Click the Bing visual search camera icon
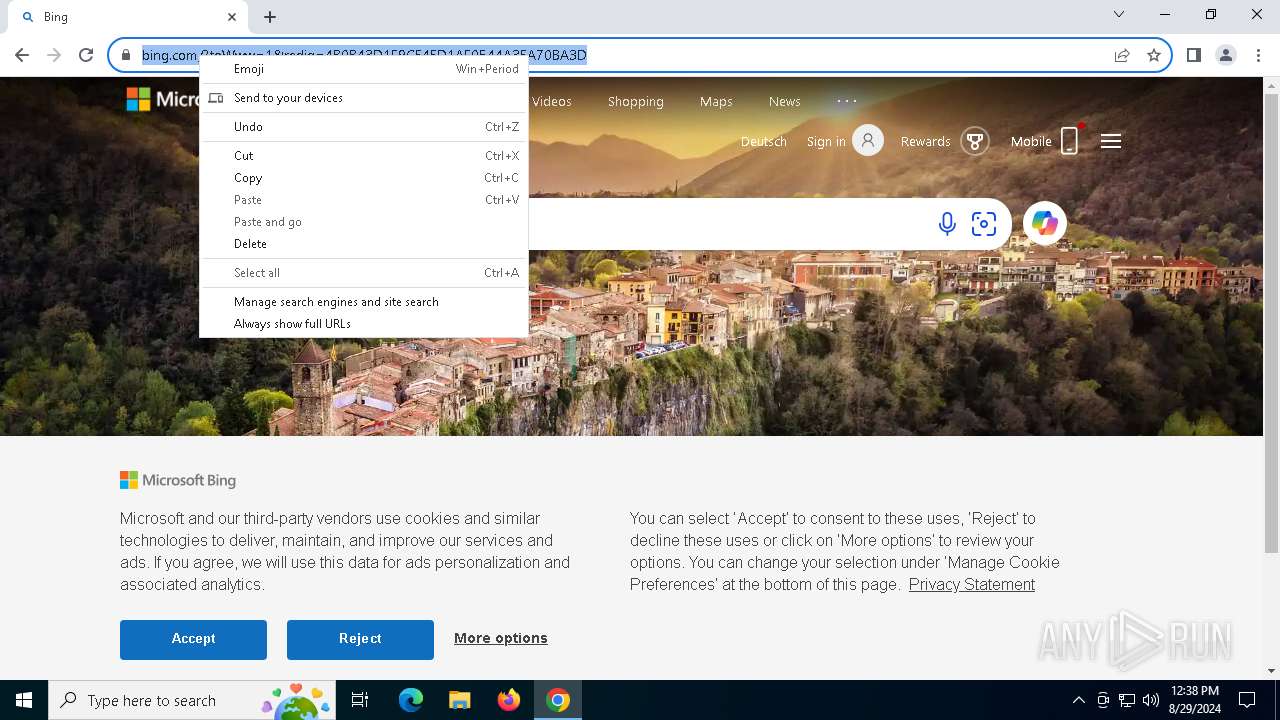The width and height of the screenshot is (1280, 720). coord(984,224)
